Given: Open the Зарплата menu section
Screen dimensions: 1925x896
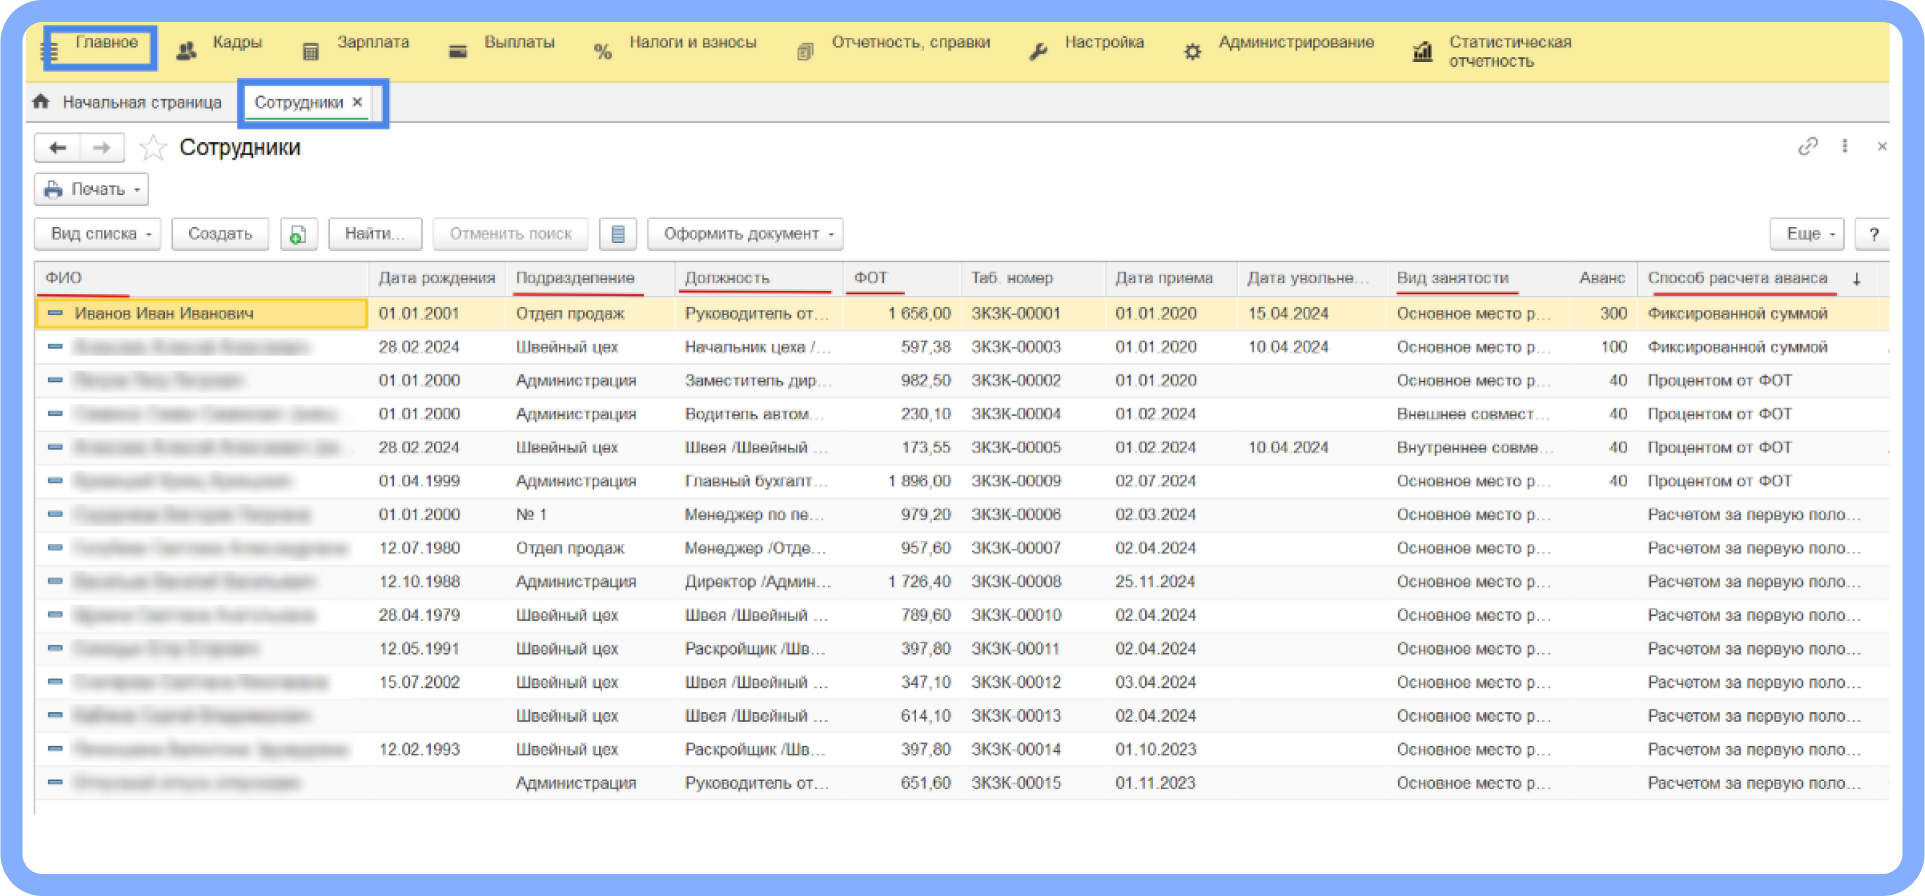Looking at the screenshot, I should click(x=372, y=43).
